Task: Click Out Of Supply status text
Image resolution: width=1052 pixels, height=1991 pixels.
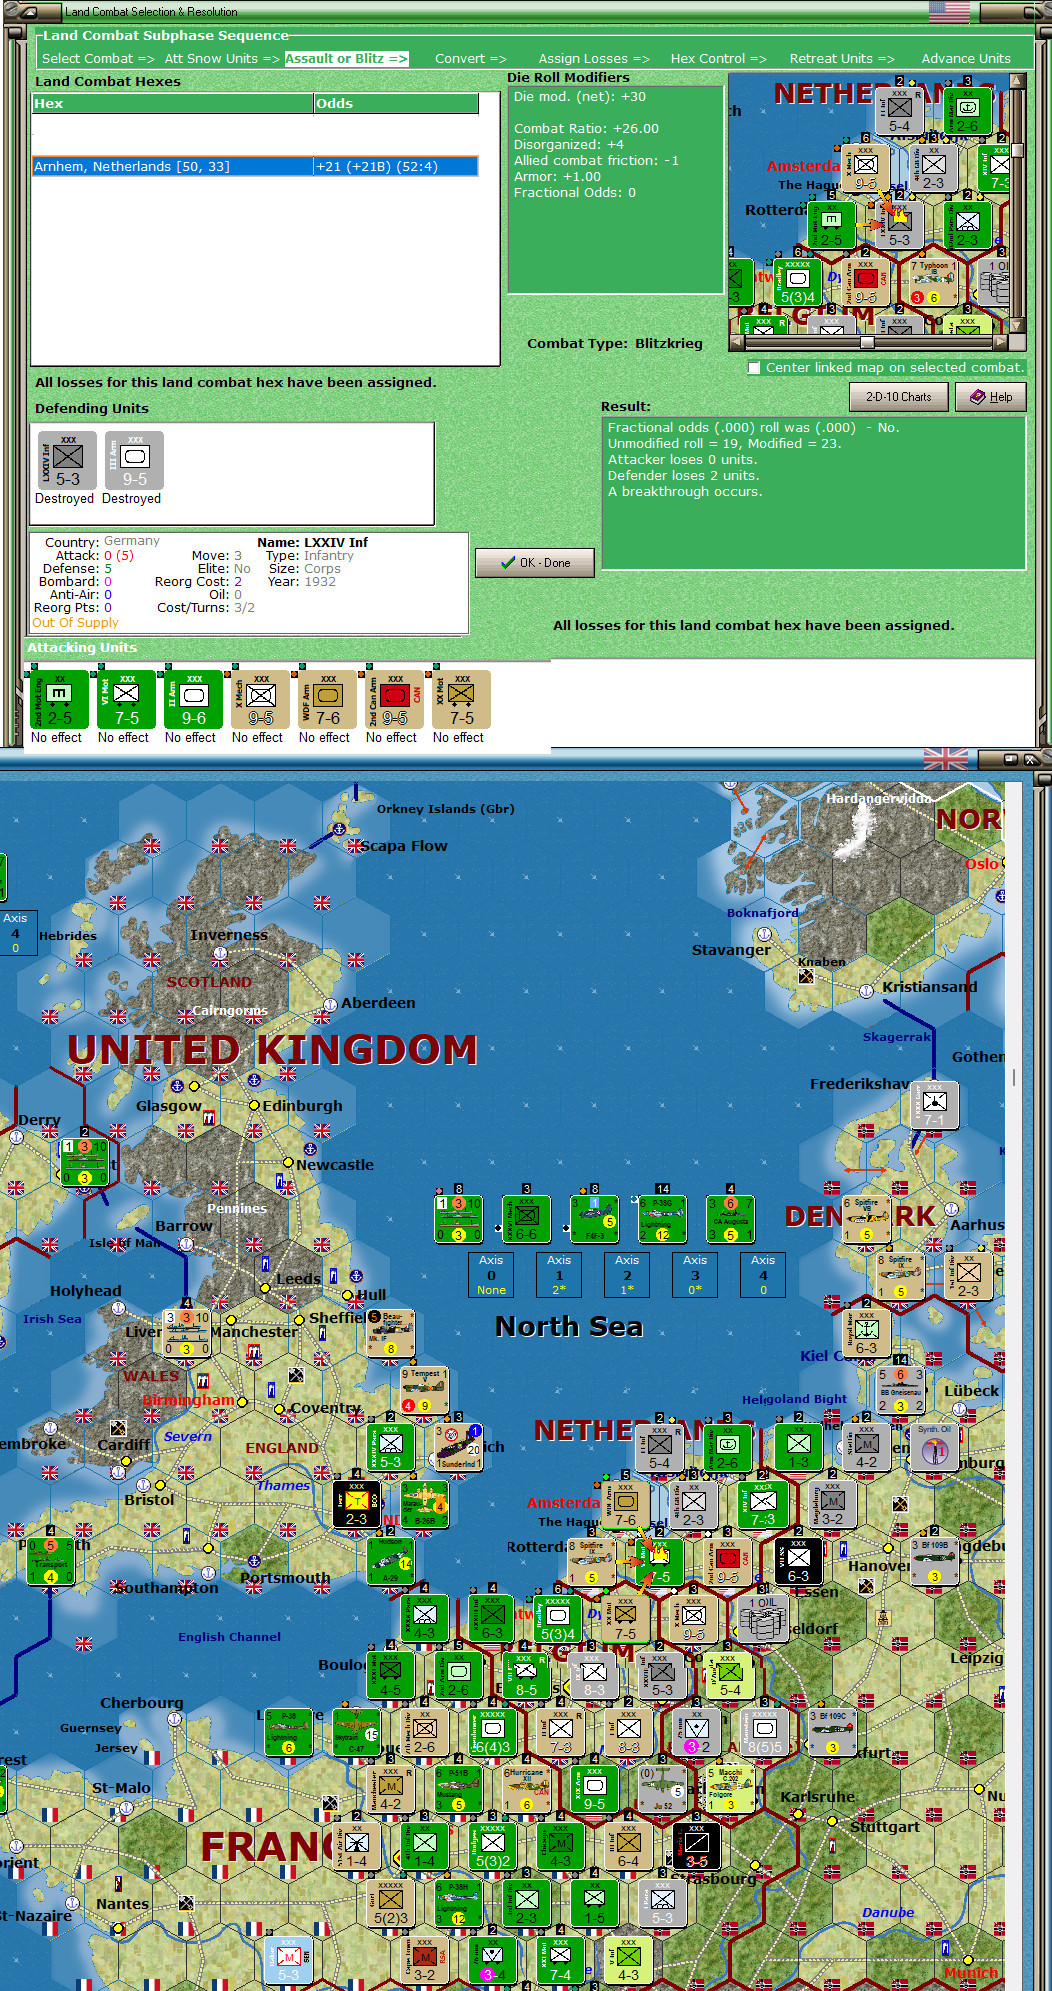Action: [75, 622]
